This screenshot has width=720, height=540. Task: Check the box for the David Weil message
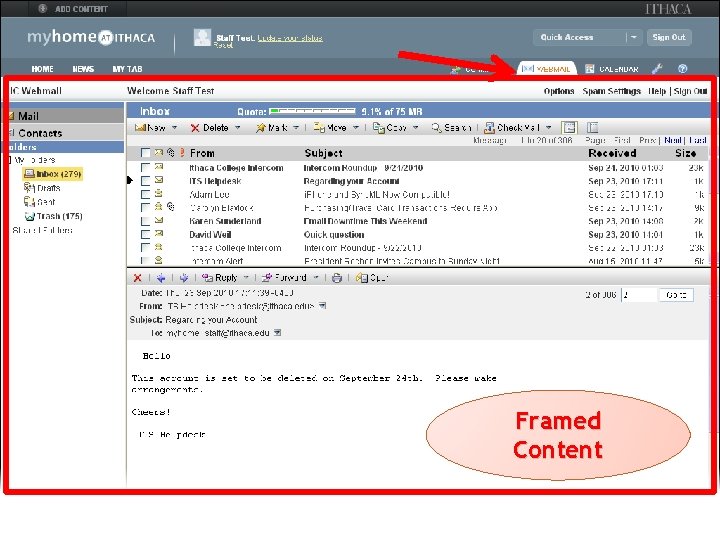(146, 235)
